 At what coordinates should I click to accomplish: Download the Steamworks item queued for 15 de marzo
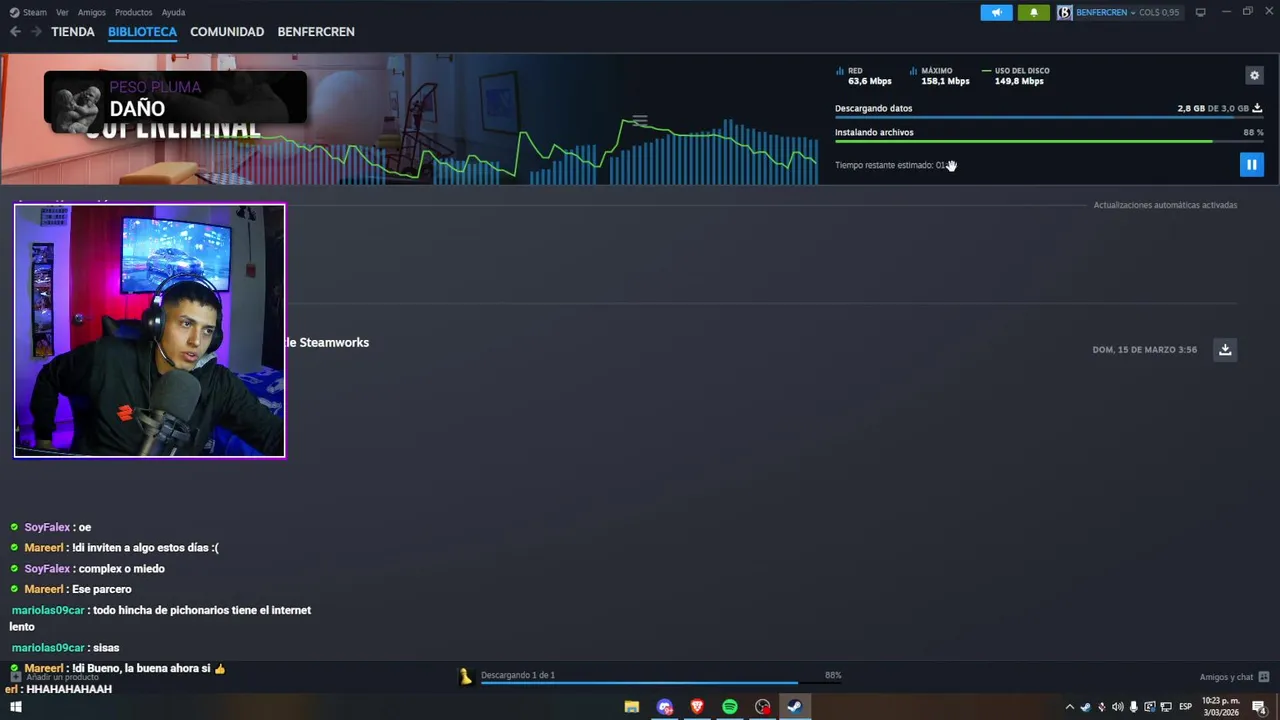[1225, 349]
